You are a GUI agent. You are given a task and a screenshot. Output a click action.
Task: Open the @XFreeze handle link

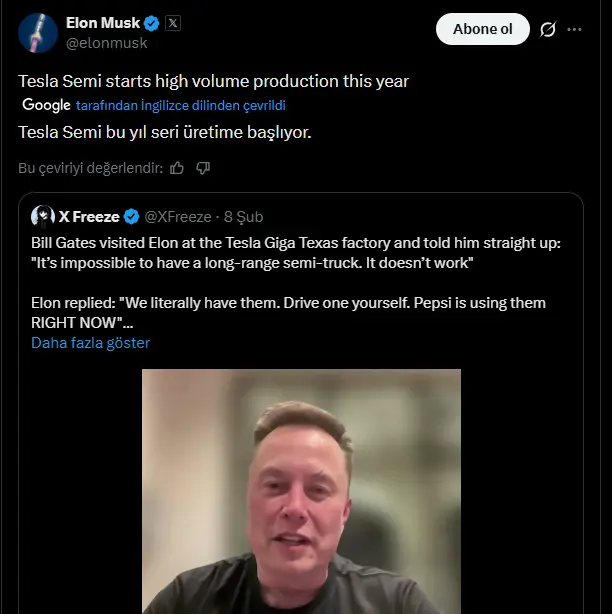178,216
